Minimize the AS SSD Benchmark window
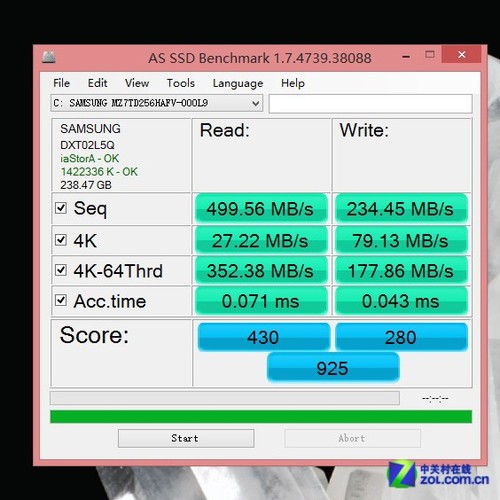500x500 pixels. [x=406, y=56]
